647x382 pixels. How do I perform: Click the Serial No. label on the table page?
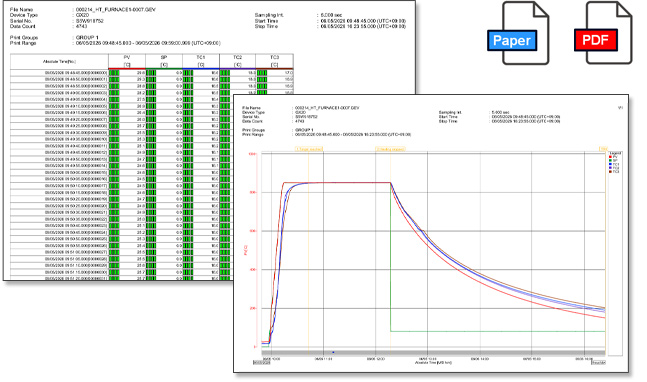[21, 21]
